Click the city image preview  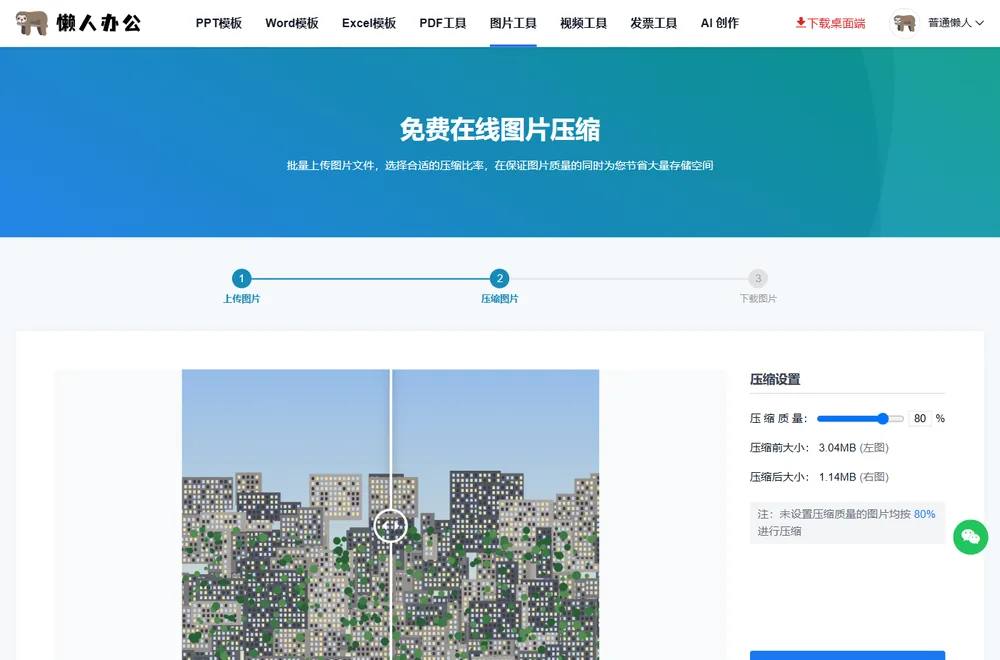tap(390, 515)
